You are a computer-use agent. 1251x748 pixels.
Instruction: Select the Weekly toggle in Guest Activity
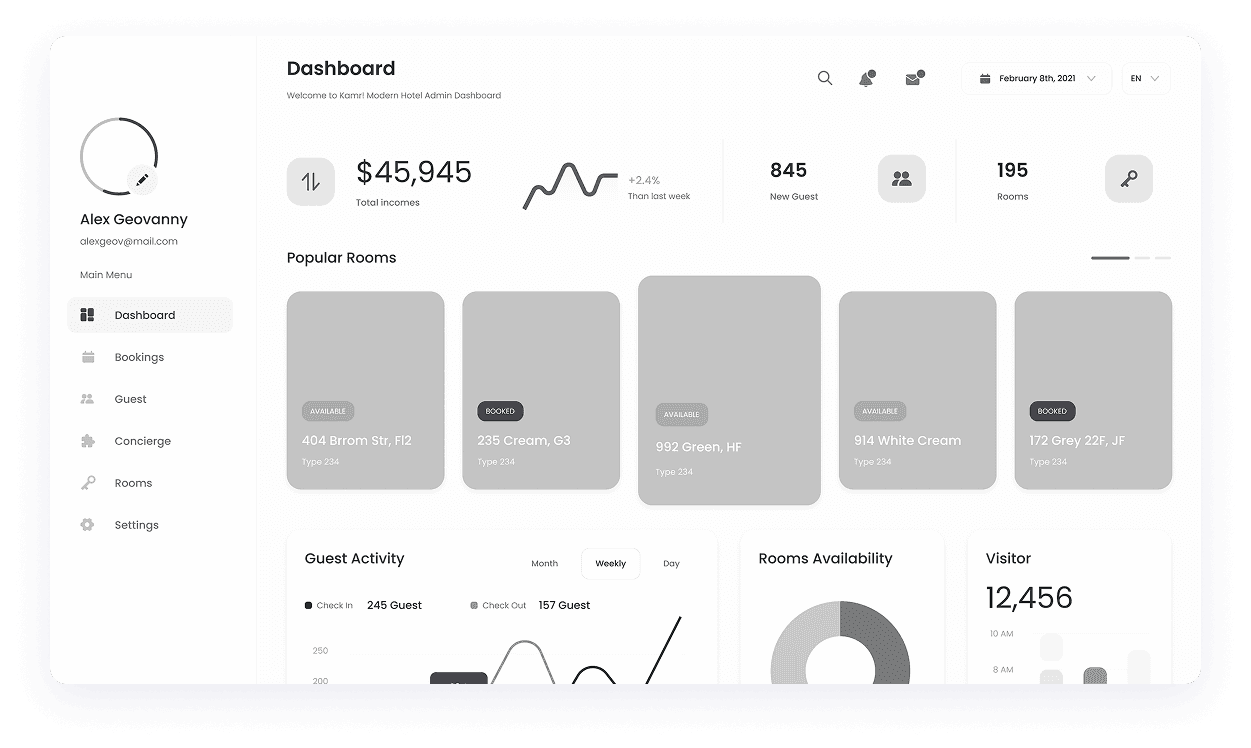point(610,563)
